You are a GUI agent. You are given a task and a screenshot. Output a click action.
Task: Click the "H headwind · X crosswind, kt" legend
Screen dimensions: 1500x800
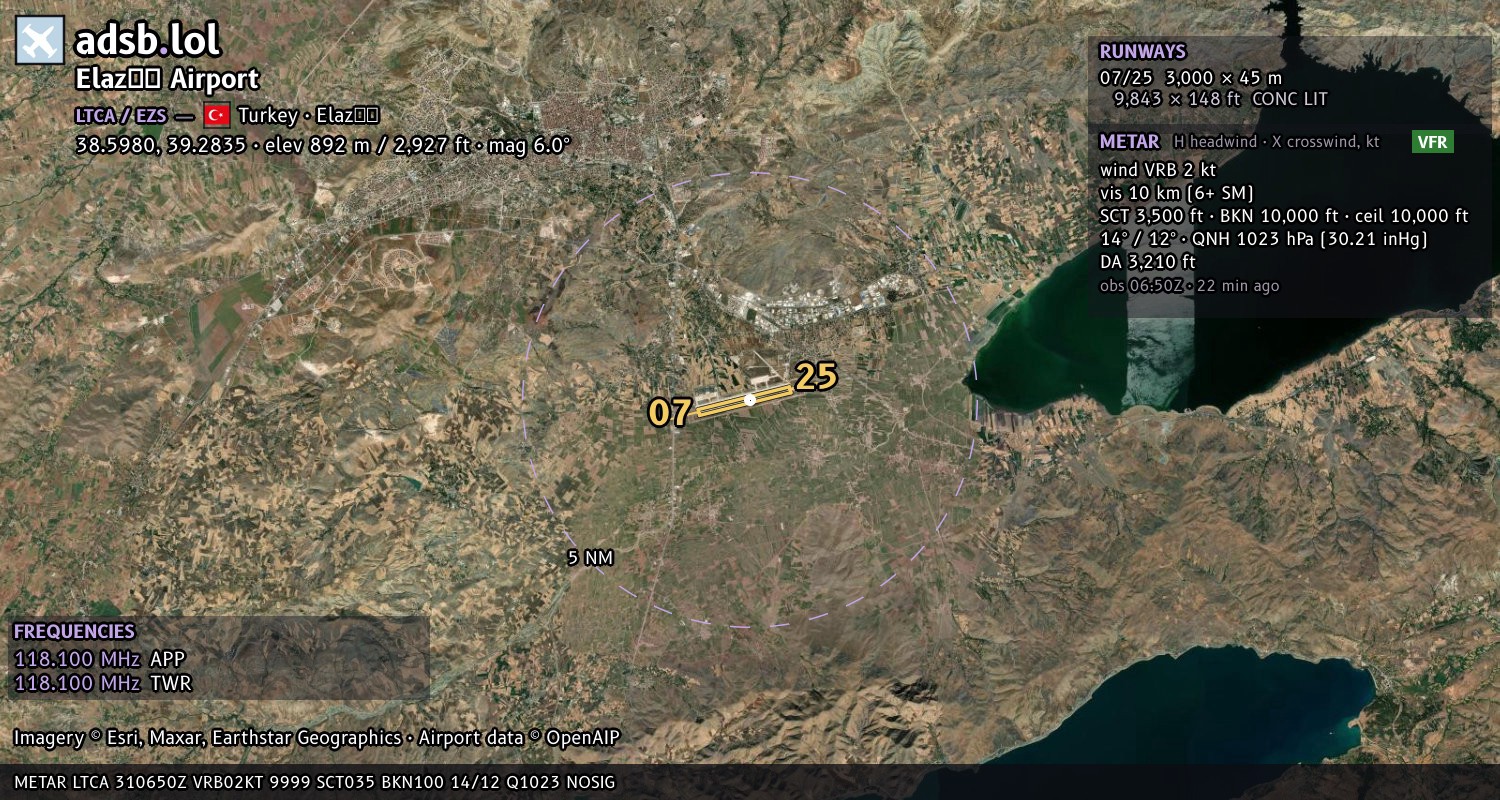pyautogui.click(x=1276, y=142)
